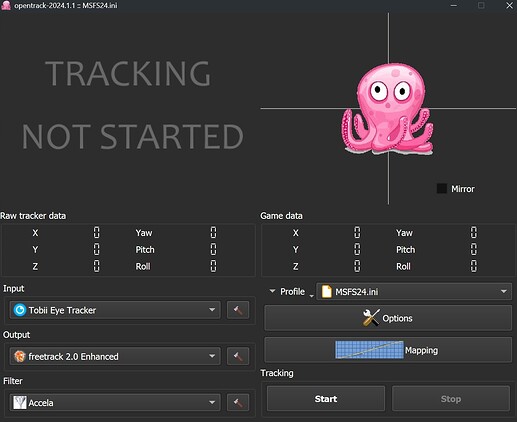Minimize the opentrack window
This screenshot has height=422, width=517.
[x=453, y=5]
